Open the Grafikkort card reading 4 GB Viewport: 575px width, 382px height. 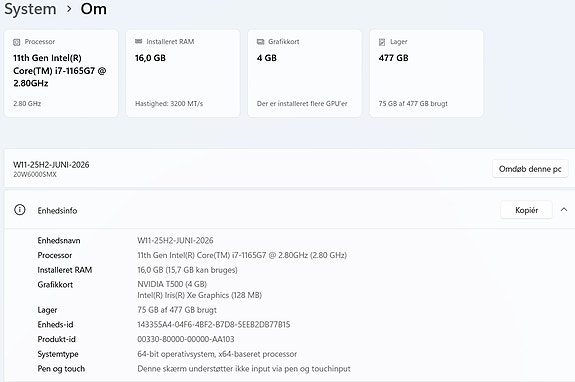click(x=304, y=73)
